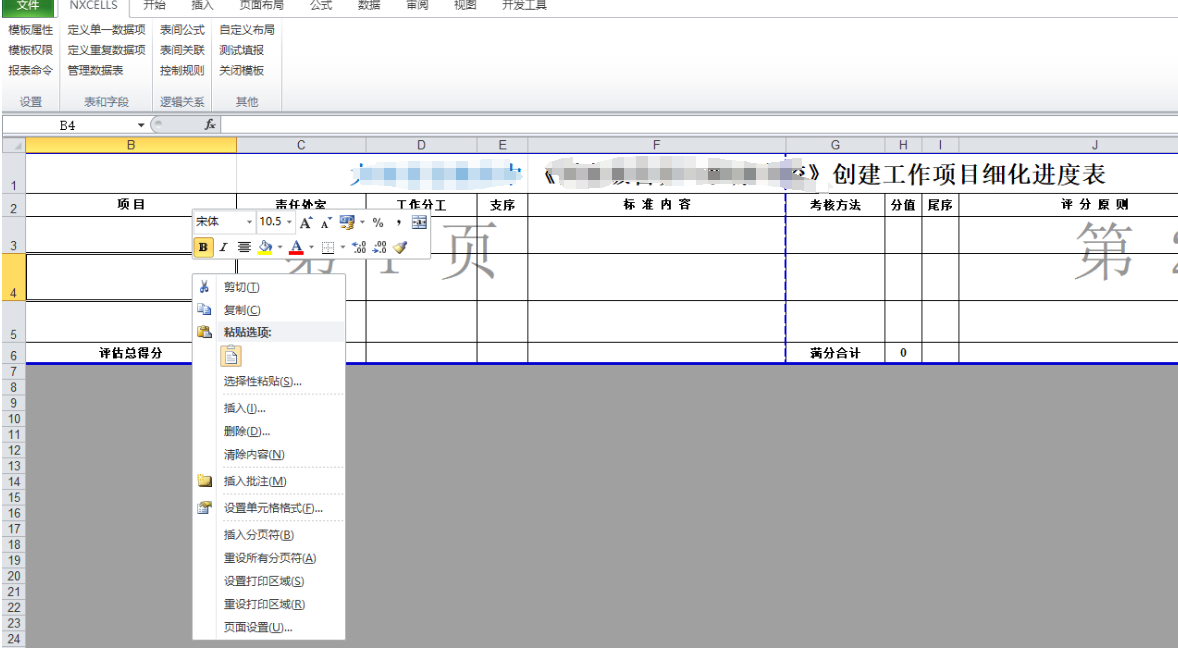1178x648 pixels.
Task: Choose 设置单元格格式 from the context menu
Action: 272,508
